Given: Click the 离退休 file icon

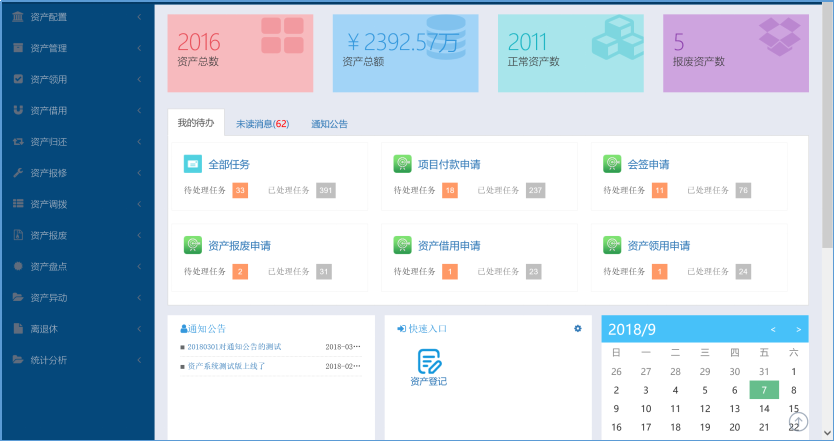Looking at the screenshot, I should [18, 328].
